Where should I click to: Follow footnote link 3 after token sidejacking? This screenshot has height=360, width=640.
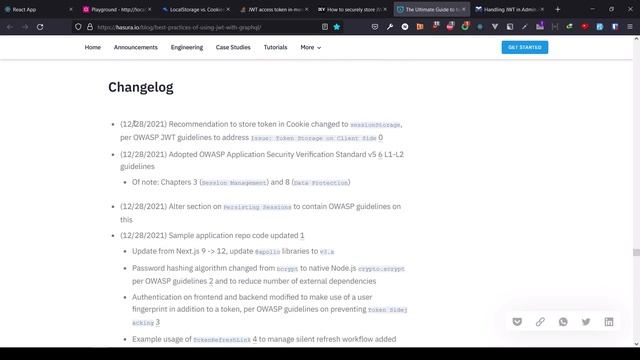coord(158,322)
